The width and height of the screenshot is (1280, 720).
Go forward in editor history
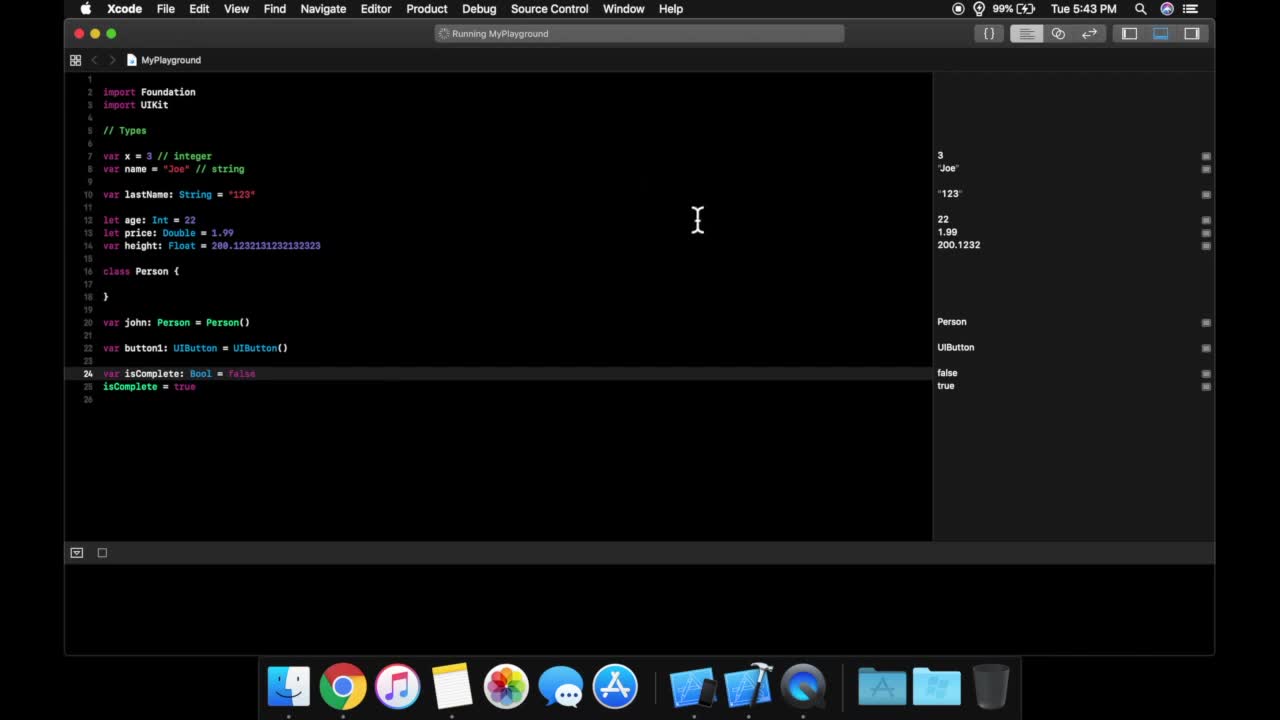(x=112, y=60)
